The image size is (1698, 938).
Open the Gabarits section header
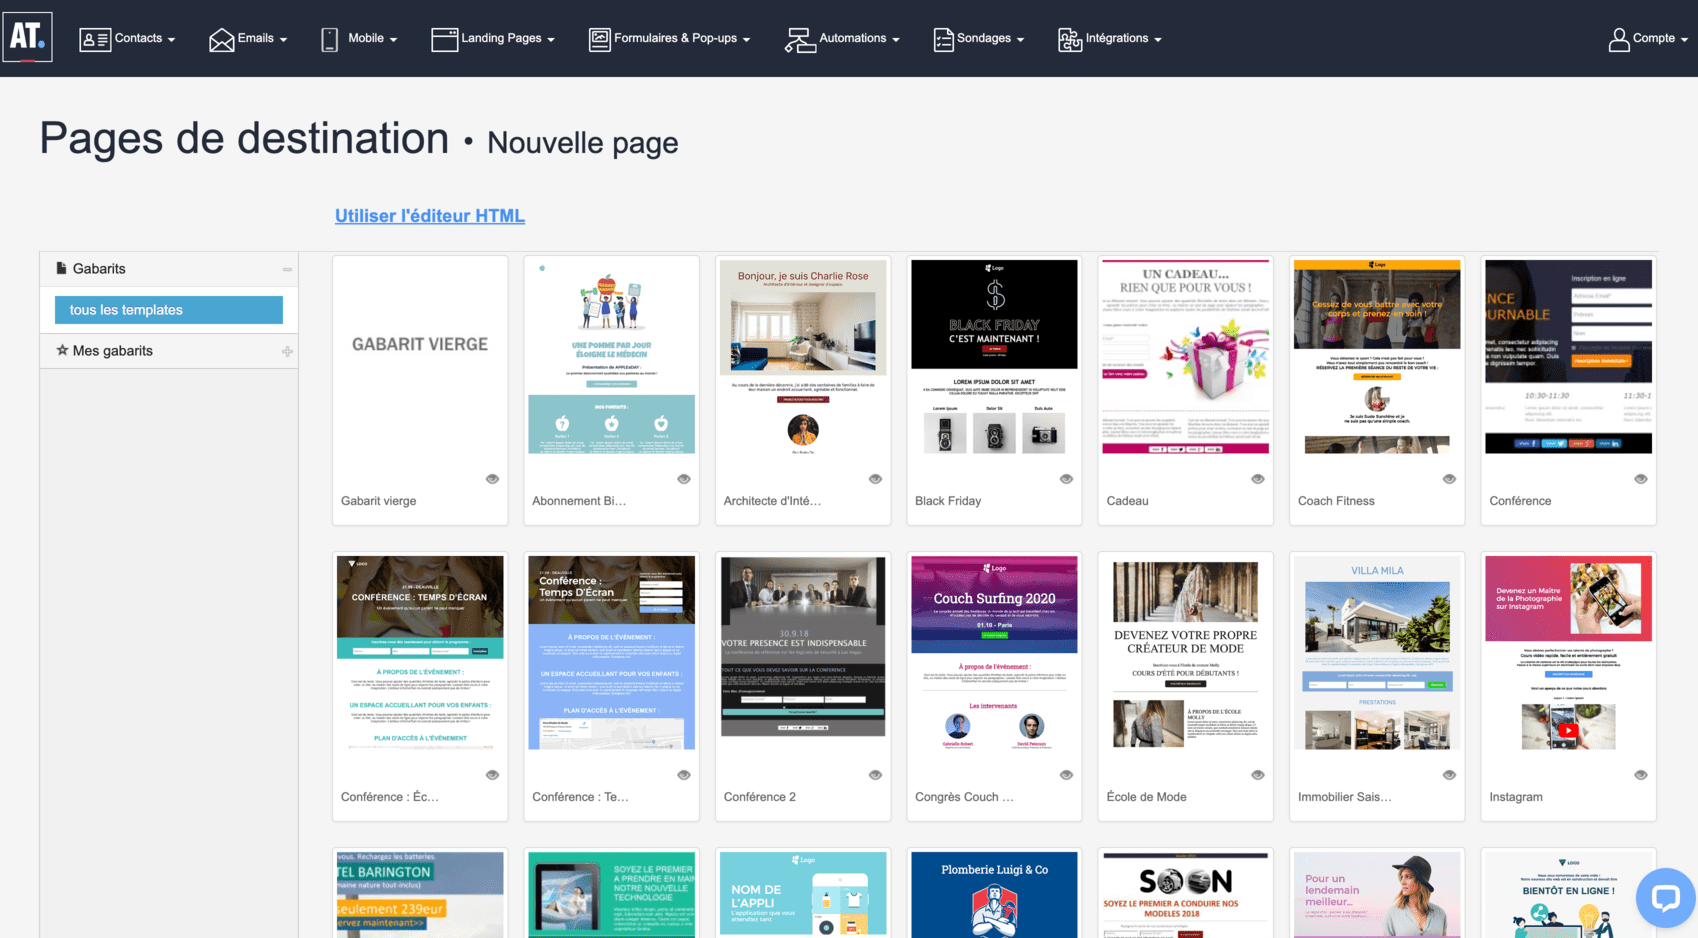pyautogui.click(x=169, y=269)
